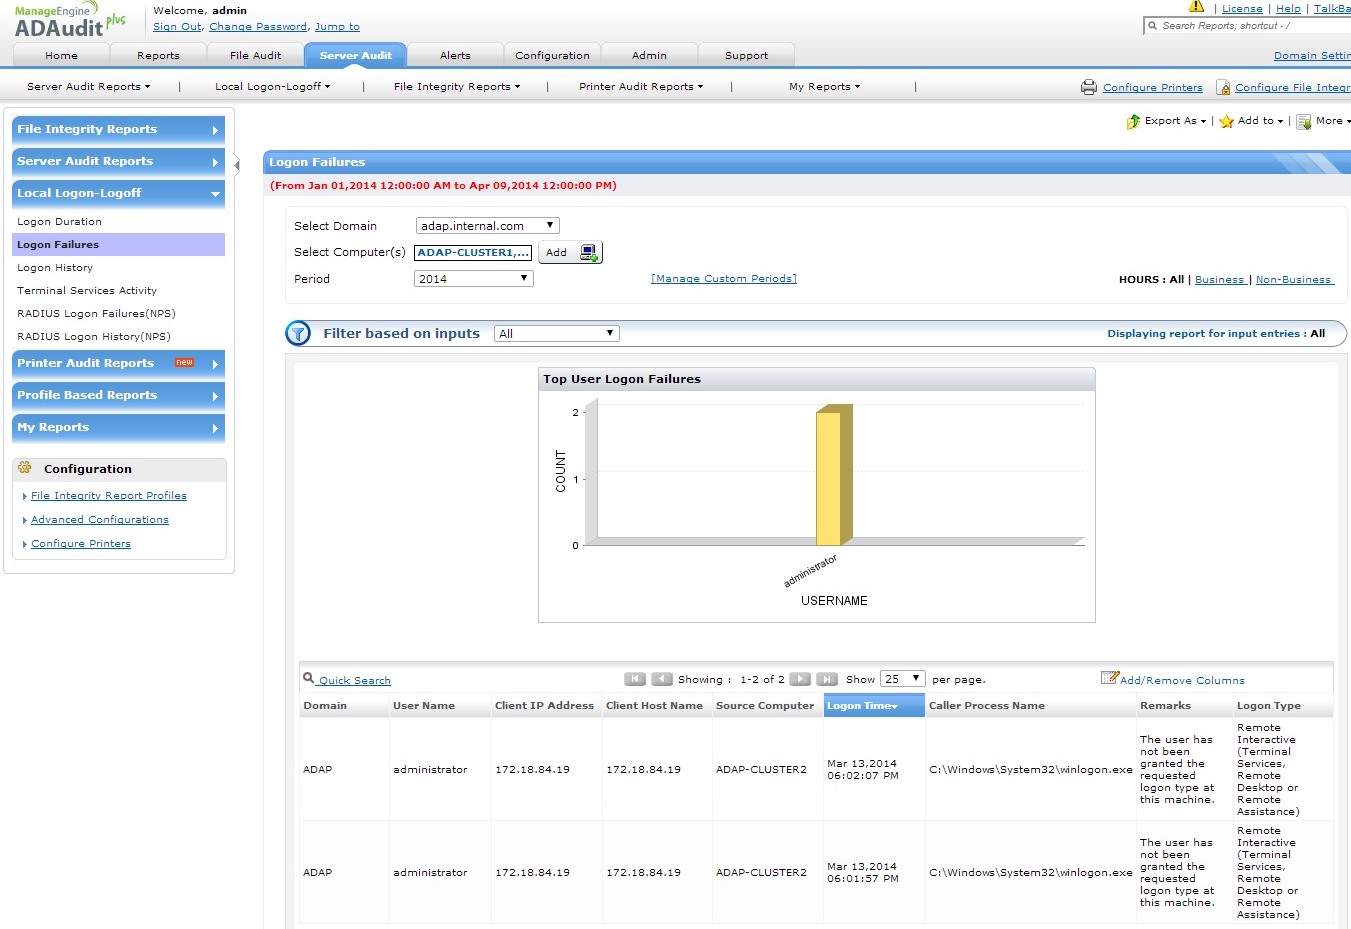Switch to the File Audit tab

click(255, 56)
